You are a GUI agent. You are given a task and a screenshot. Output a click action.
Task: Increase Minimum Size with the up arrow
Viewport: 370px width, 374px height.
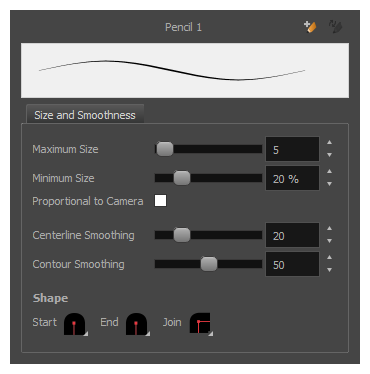(329, 171)
